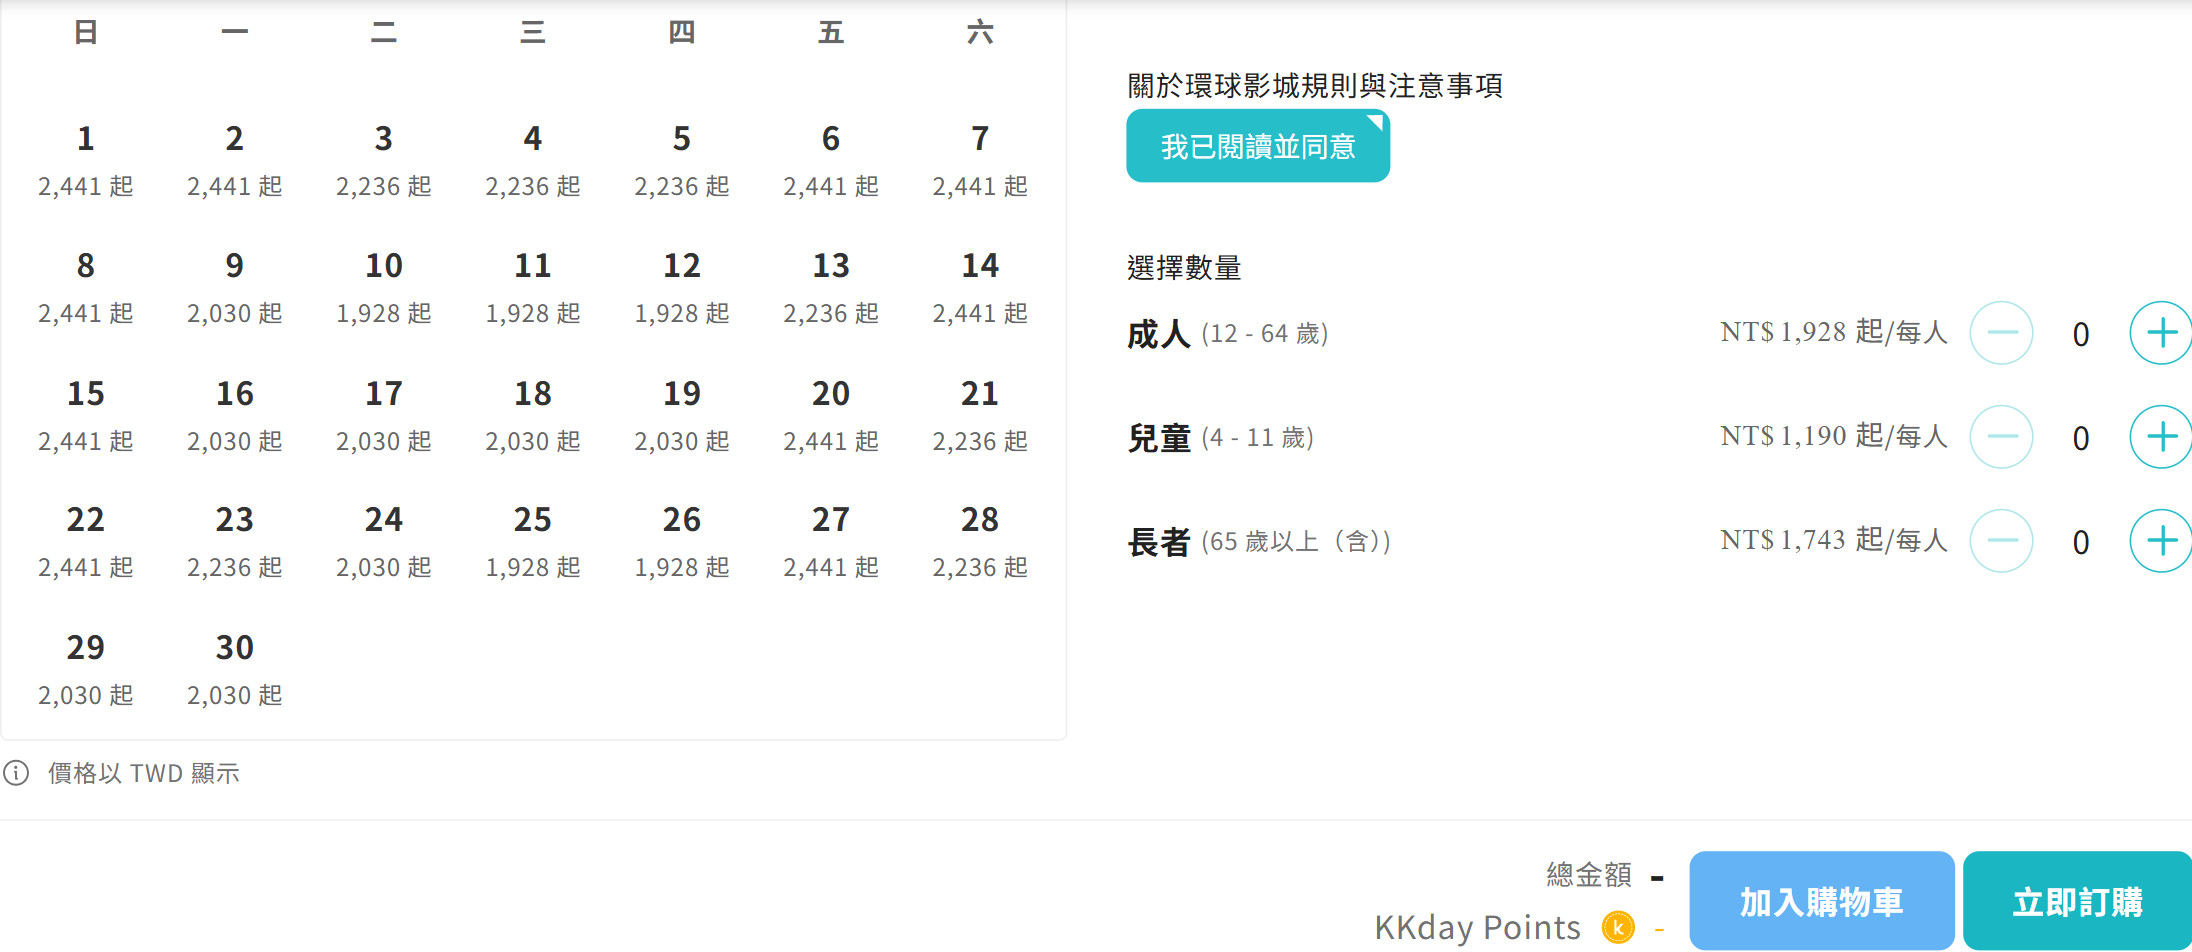Viewport: 2192px width, 952px height.
Task: Increase senior (長者) ticket quantity
Action: click(x=2161, y=541)
